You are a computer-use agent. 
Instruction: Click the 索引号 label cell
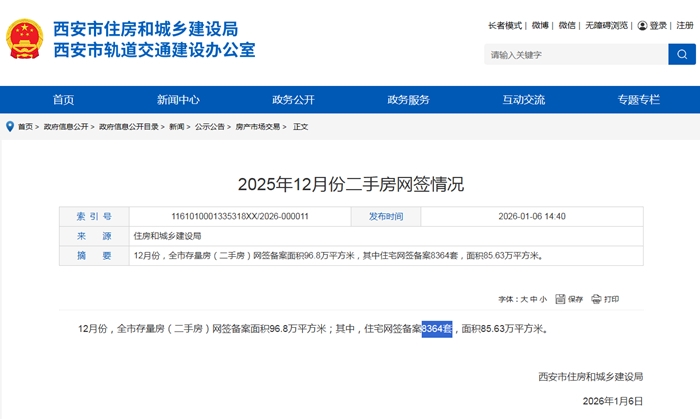tap(94, 216)
